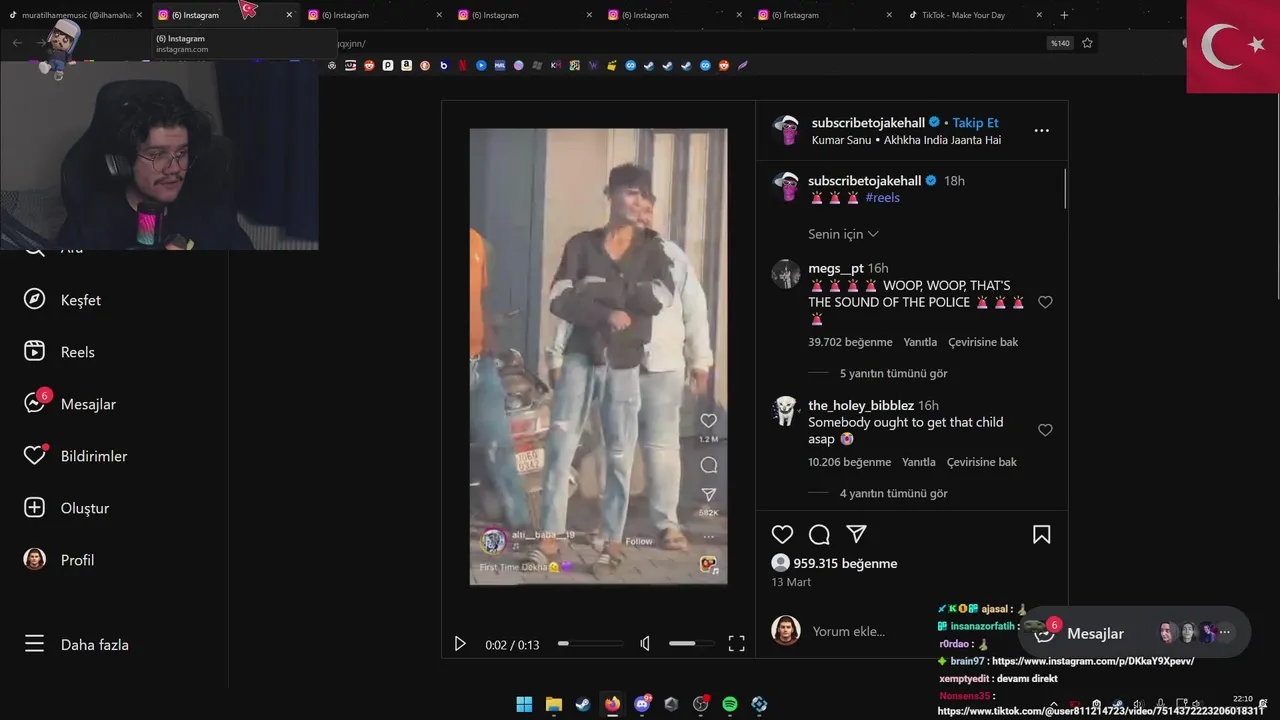Share the post with the paper-plane icon
This screenshot has height=720, width=1280.
coord(856,535)
